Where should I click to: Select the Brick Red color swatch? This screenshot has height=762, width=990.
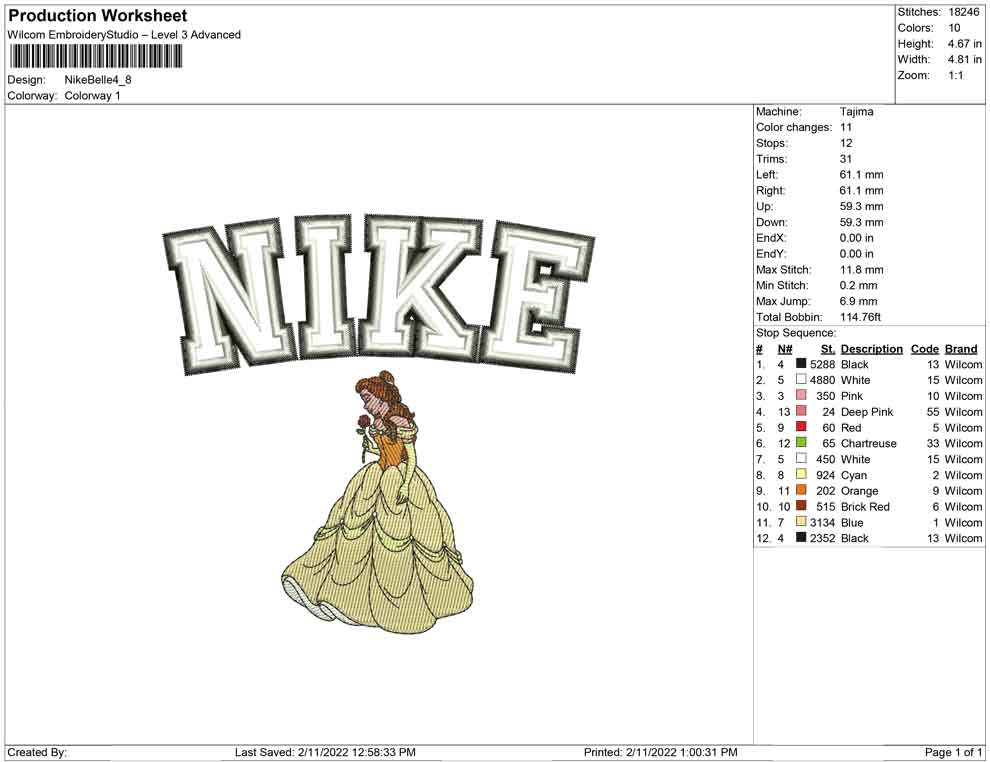click(801, 506)
